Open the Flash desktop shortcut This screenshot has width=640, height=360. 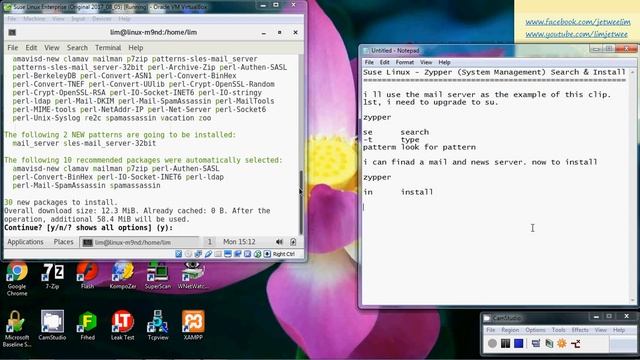(x=87, y=276)
